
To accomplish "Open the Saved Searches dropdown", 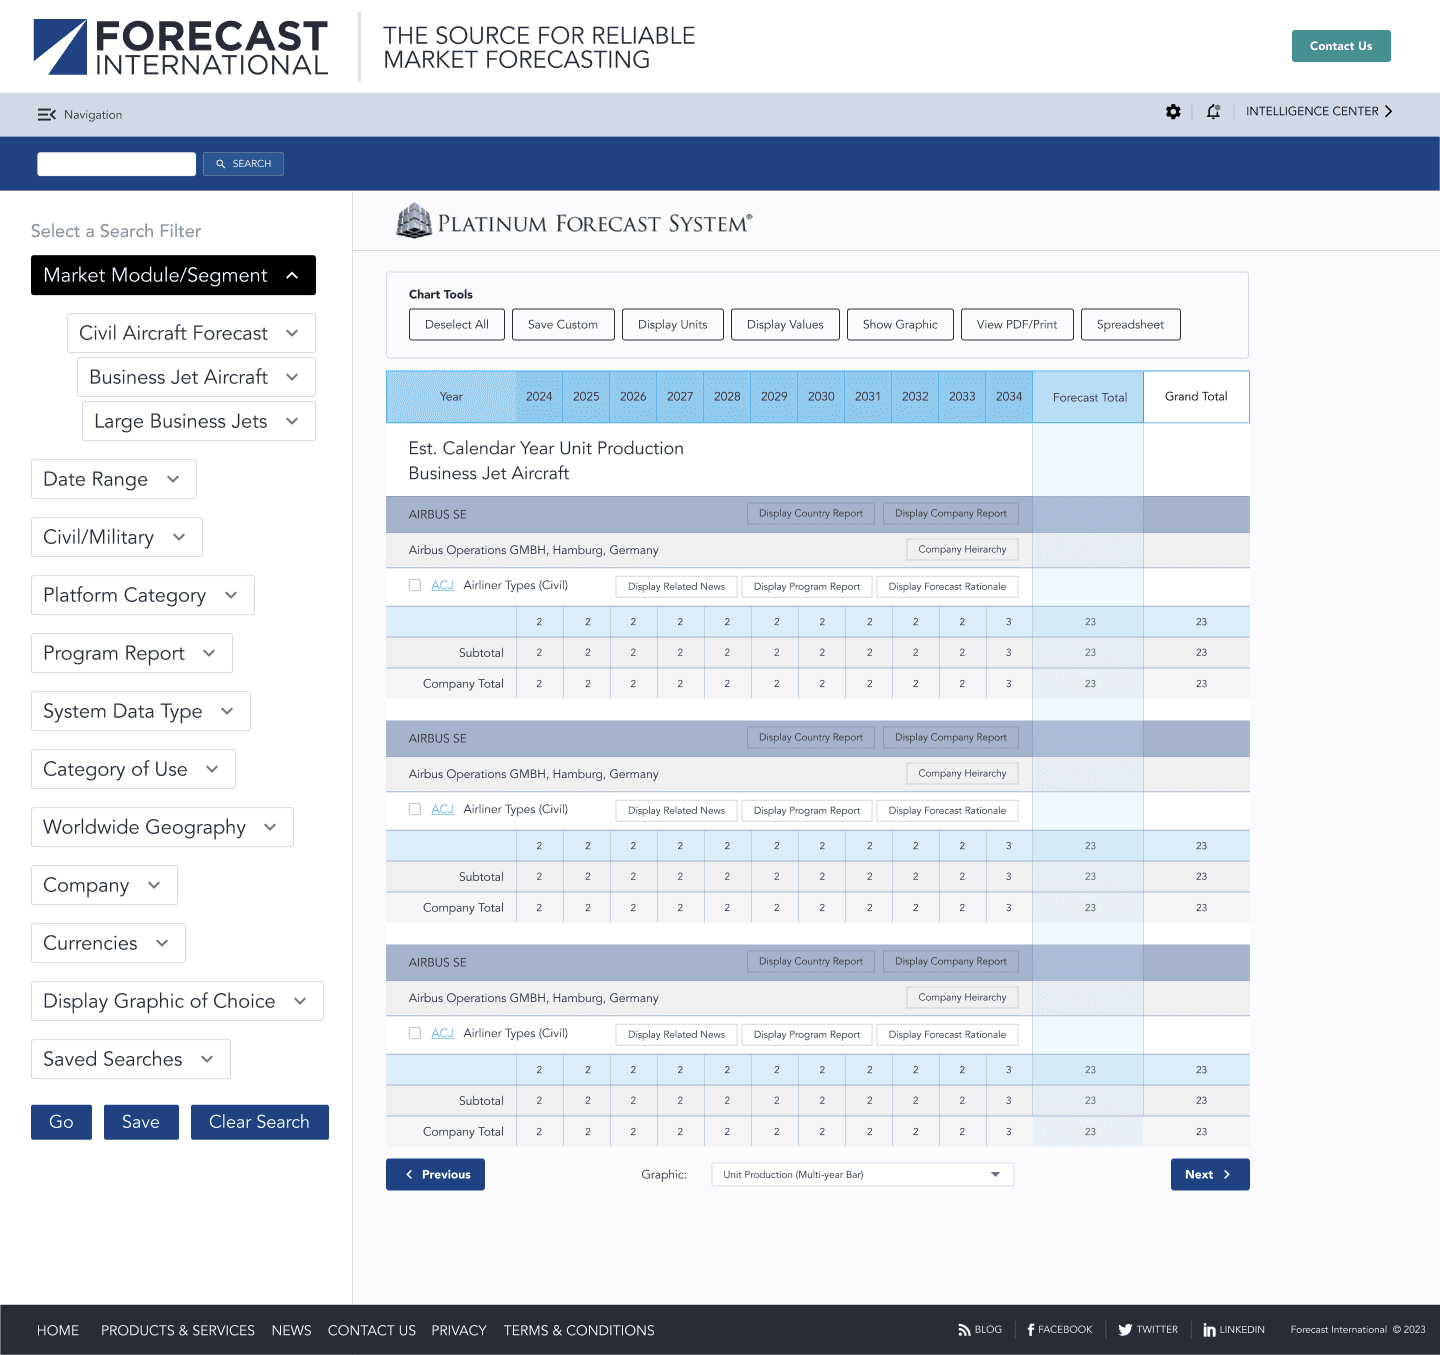I will tap(131, 1059).
